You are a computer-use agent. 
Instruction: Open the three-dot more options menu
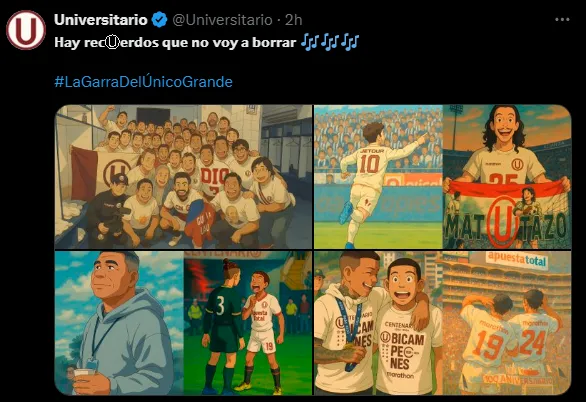(x=562, y=19)
